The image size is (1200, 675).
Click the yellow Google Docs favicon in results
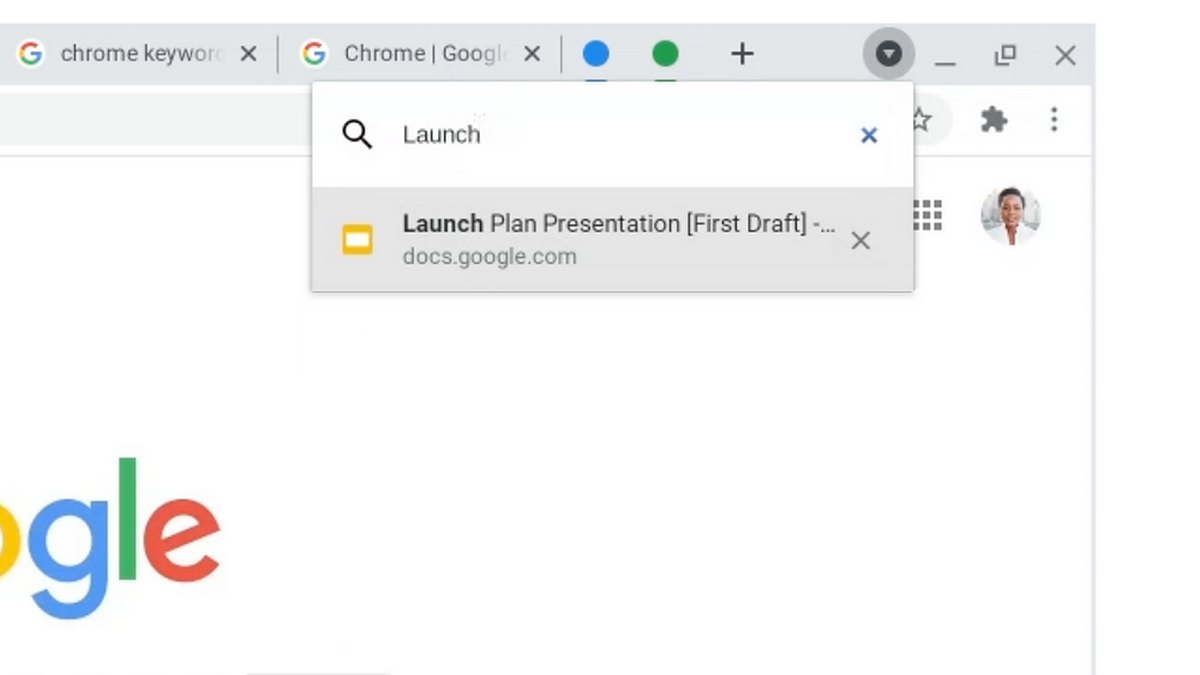(x=357, y=238)
